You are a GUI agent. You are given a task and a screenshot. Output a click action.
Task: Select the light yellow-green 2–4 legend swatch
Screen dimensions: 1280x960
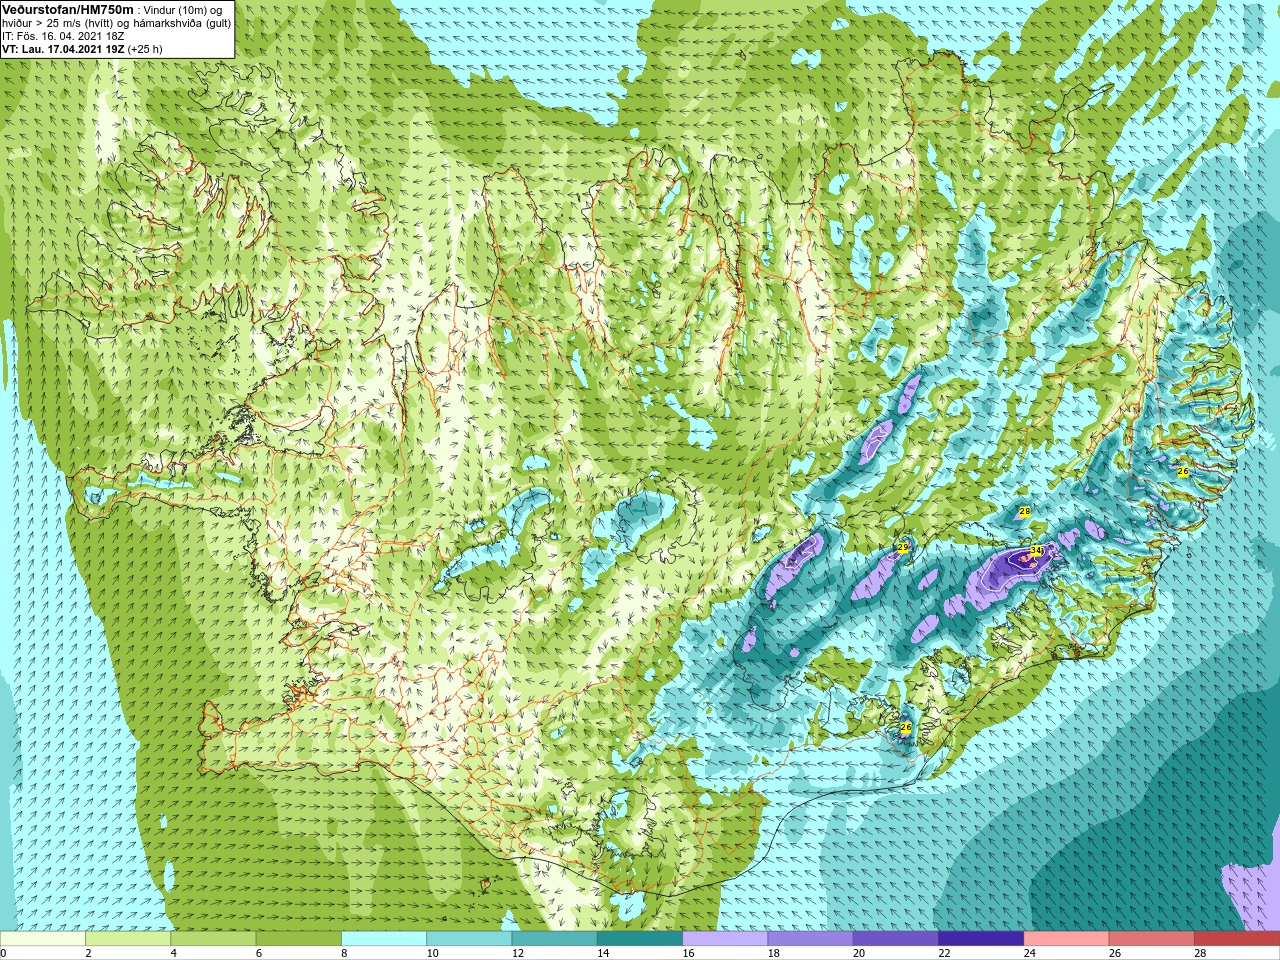point(128,939)
